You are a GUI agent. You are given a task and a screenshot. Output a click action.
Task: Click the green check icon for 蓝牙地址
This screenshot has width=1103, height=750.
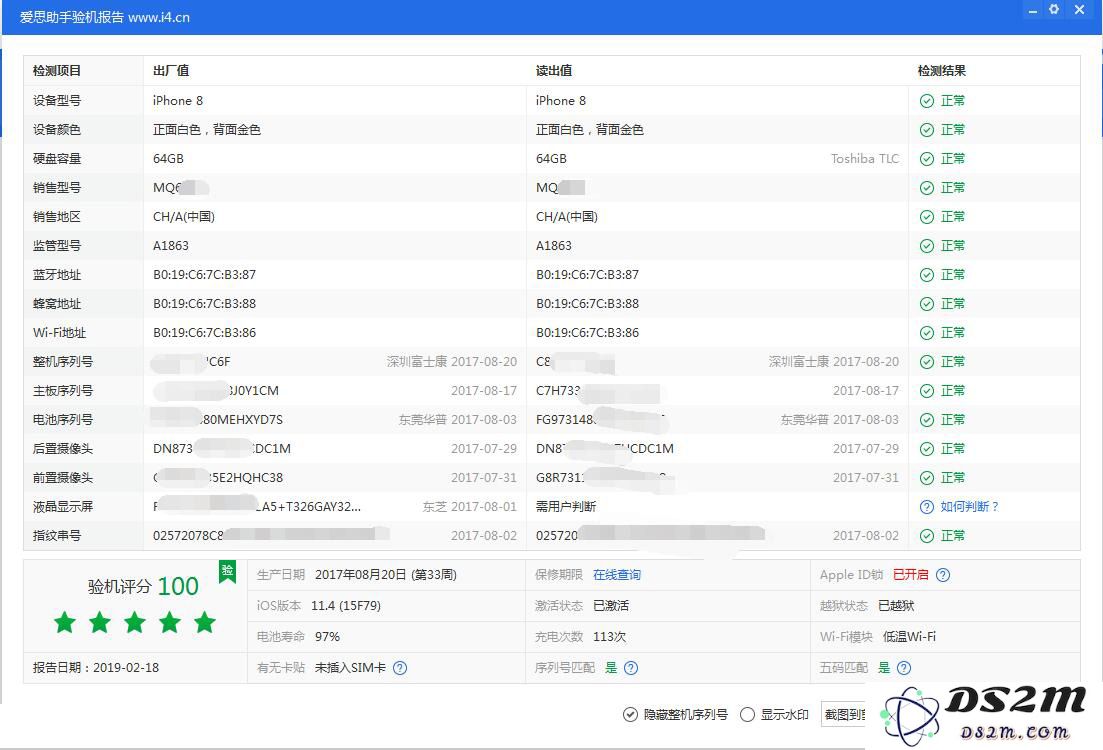point(926,274)
